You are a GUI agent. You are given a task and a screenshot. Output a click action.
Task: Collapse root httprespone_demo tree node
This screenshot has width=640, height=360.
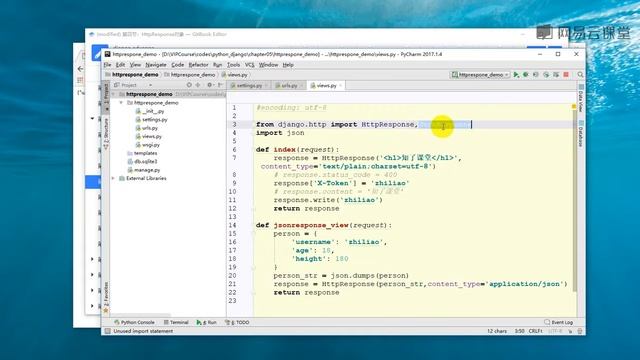(x=113, y=94)
